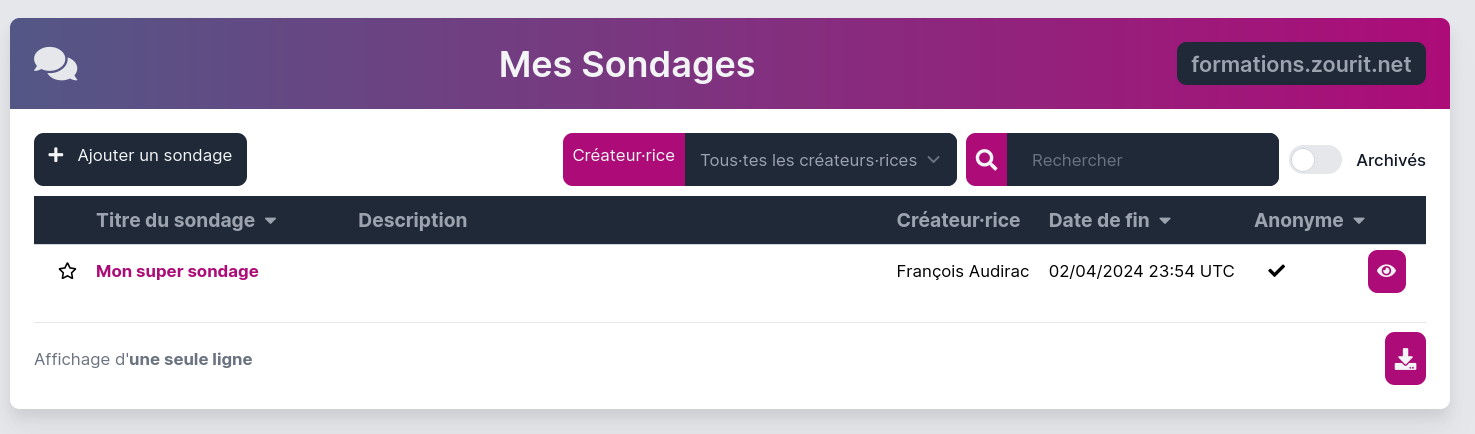Viewport: 1475px width, 434px height.
Task: Click the Créateur·rice column header
Action: [958, 220]
